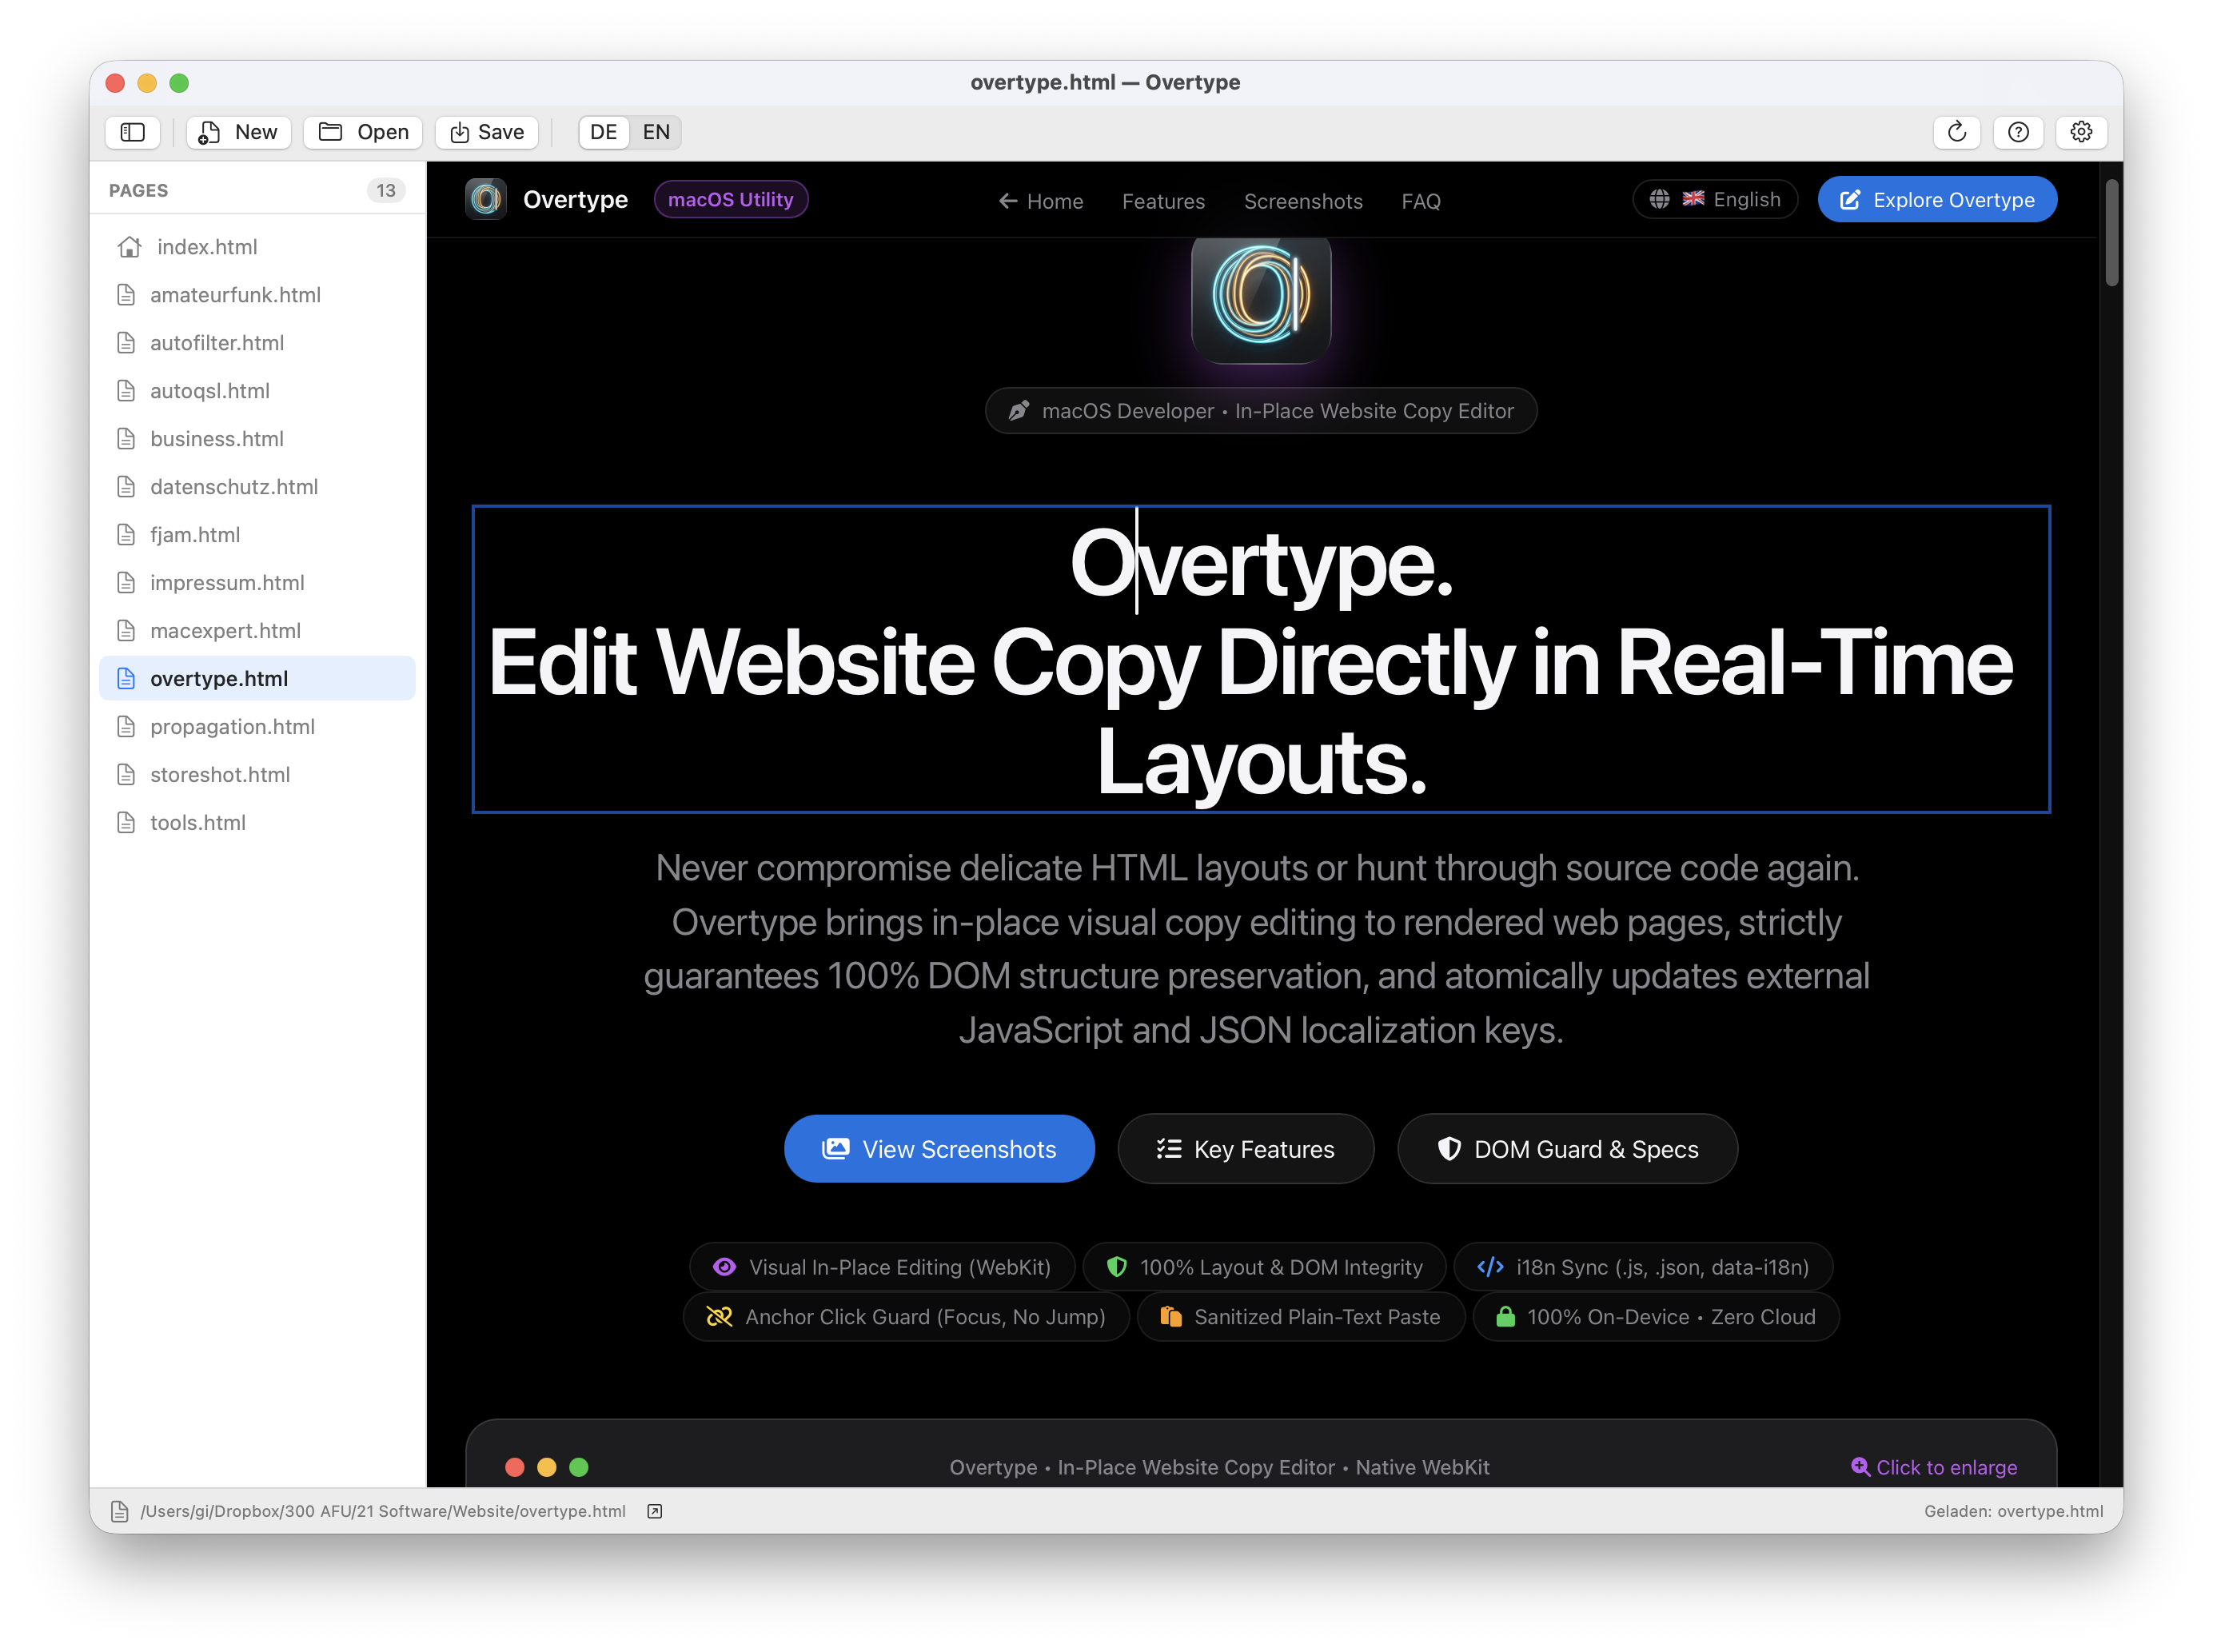Toggle the sidebar panel icon
Screen dimensions: 2213x1652
(x=133, y=132)
